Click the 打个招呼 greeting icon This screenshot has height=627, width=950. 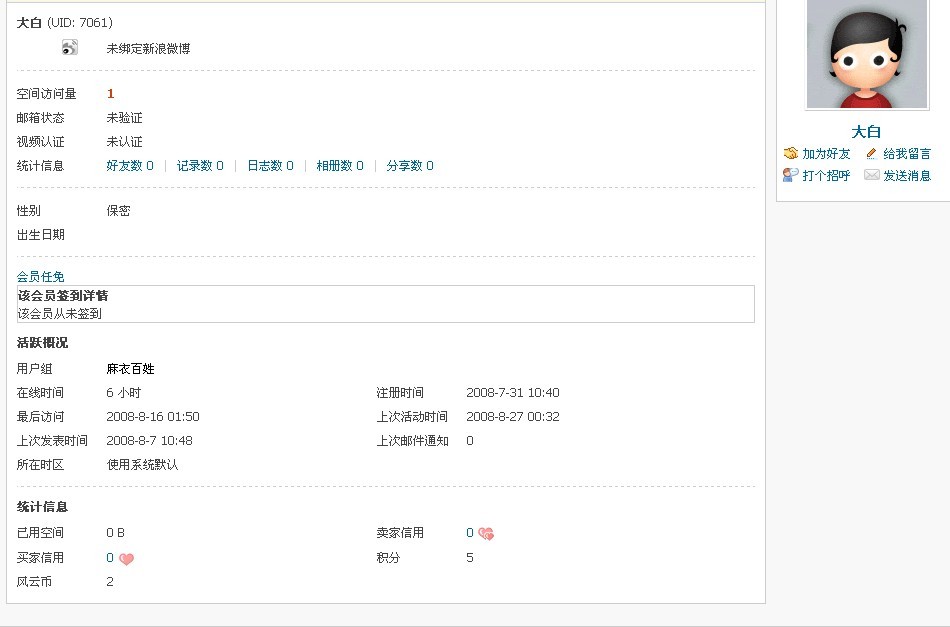(790, 175)
